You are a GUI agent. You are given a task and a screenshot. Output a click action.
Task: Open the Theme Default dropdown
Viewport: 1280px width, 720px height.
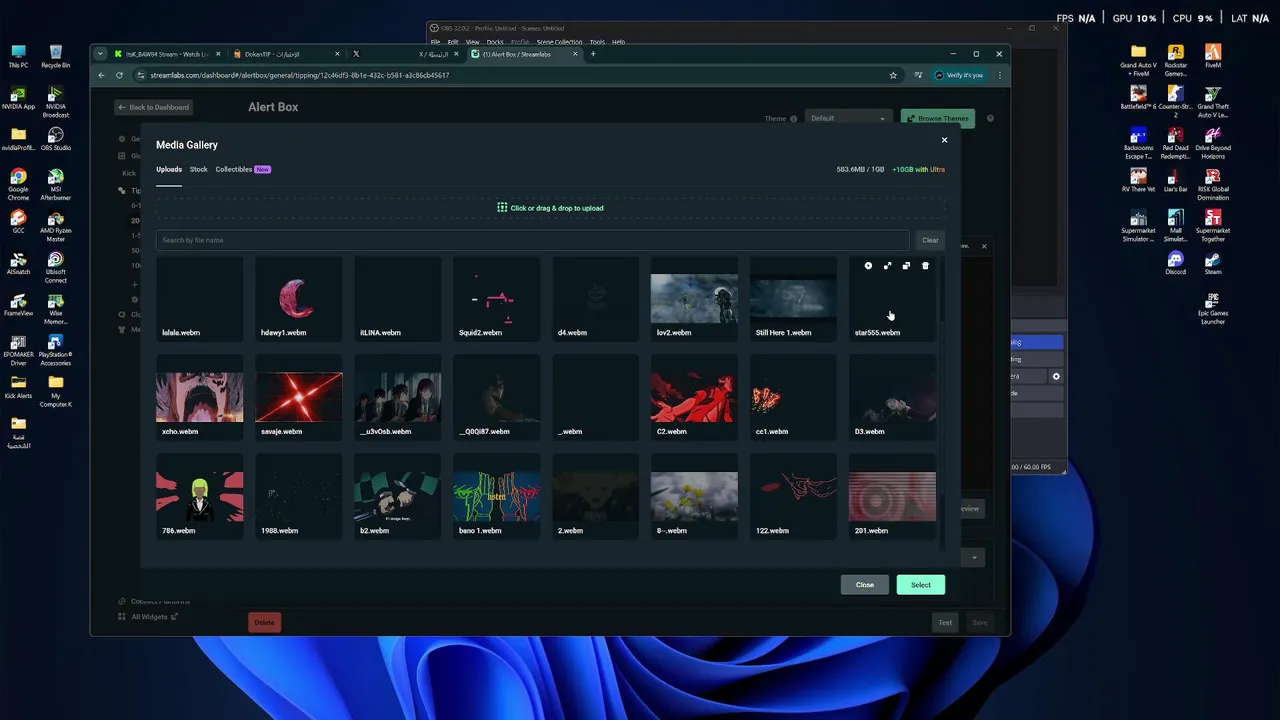pos(848,118)
